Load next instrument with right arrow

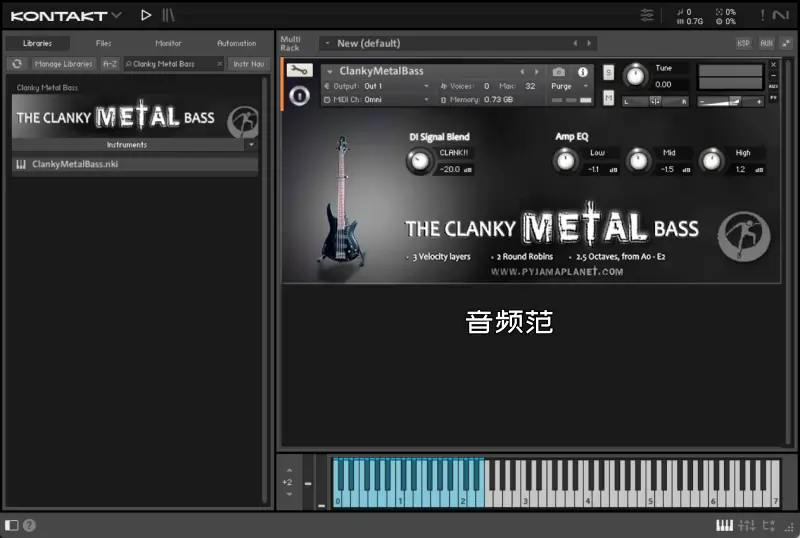[x=536, y=71]
